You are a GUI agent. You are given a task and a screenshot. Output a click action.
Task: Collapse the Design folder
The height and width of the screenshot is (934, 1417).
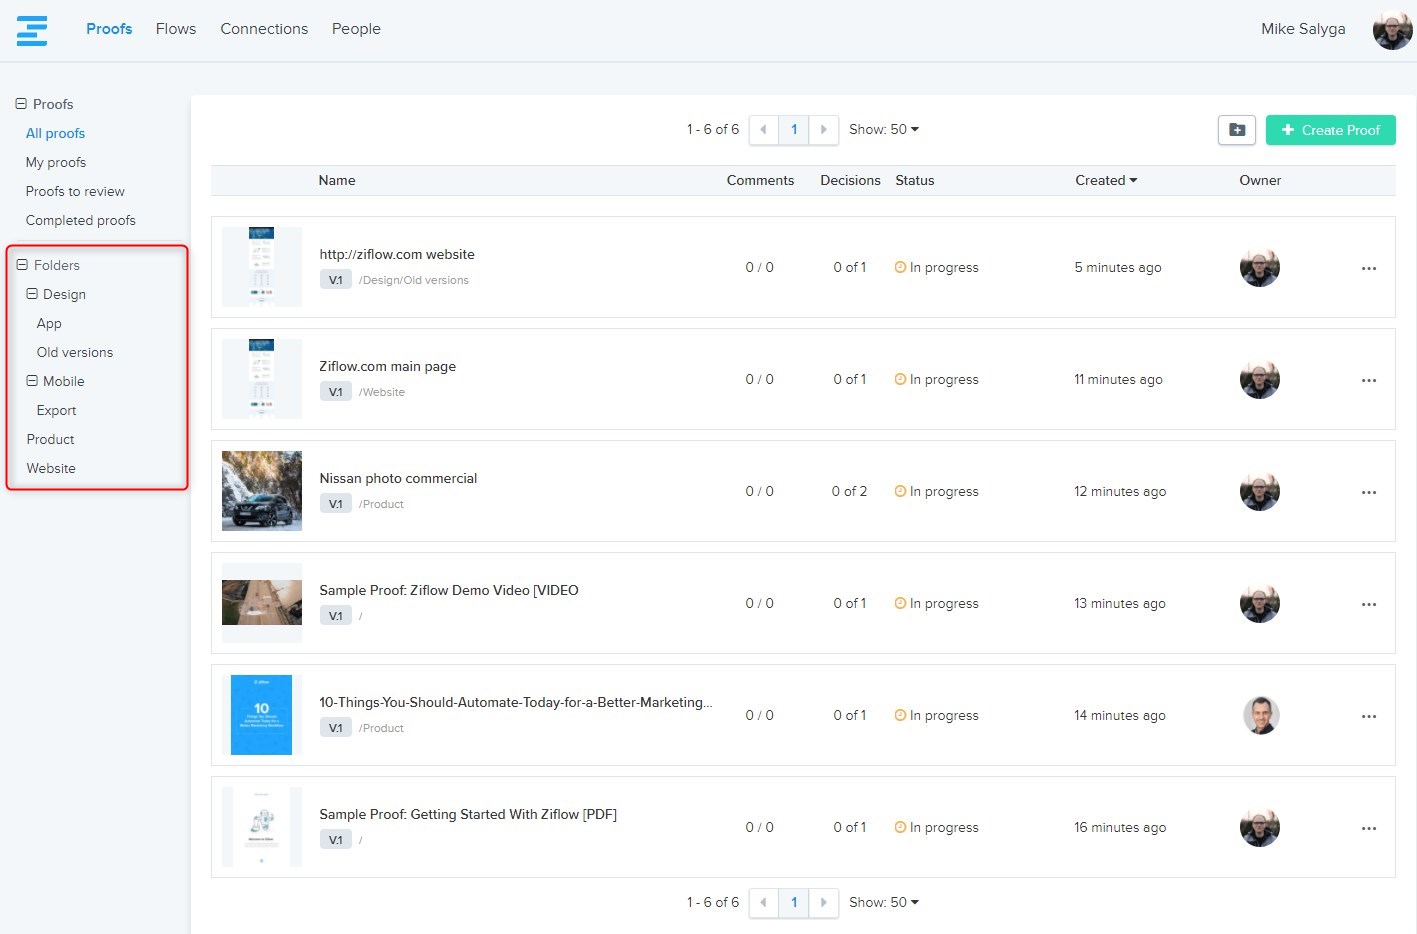(32, 294)
